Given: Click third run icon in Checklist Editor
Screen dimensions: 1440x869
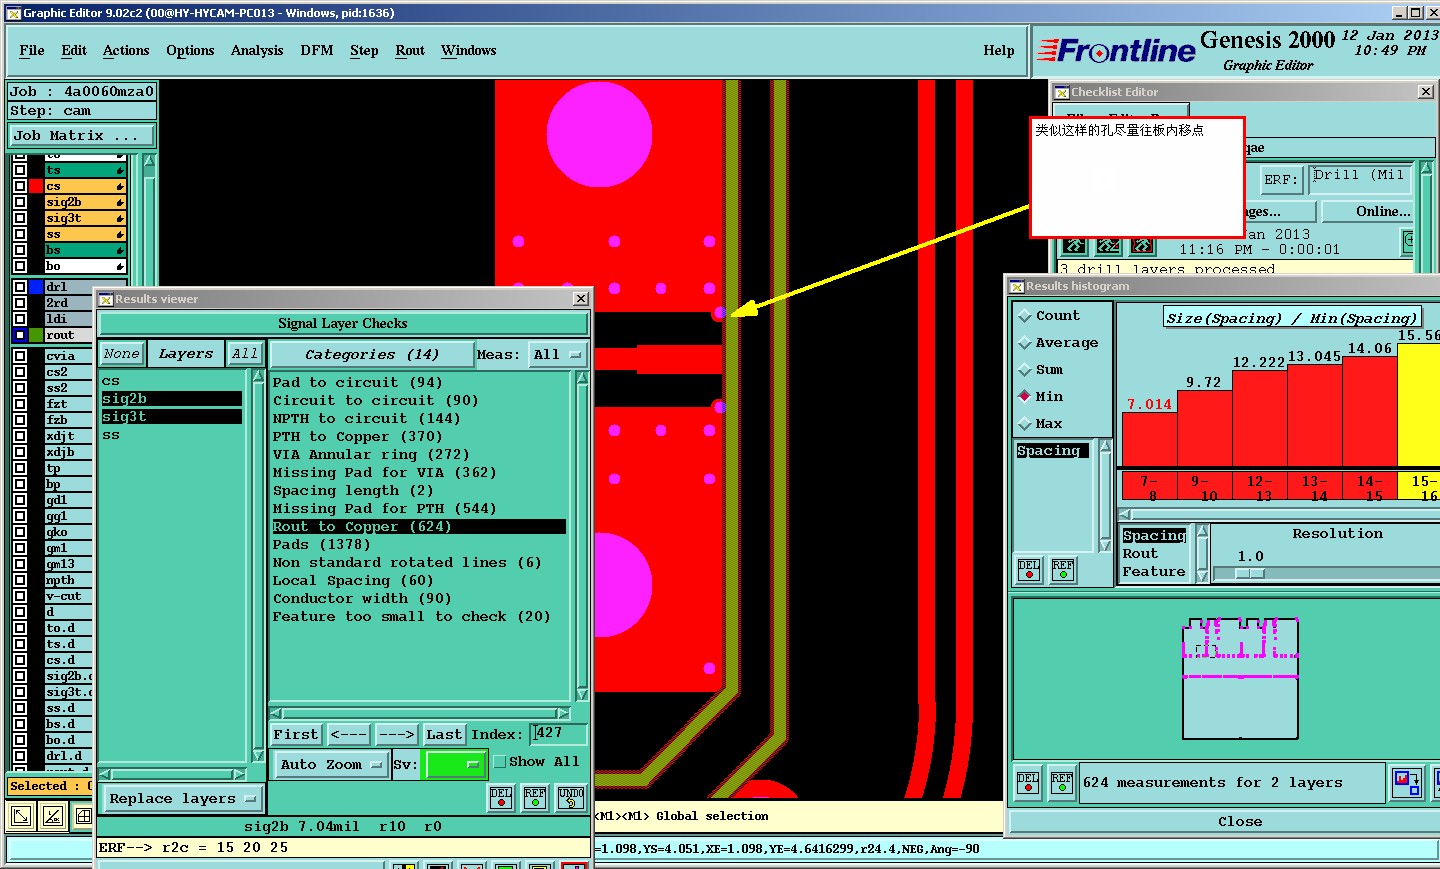Looking at the screenshot, I should click(1143, 245).
